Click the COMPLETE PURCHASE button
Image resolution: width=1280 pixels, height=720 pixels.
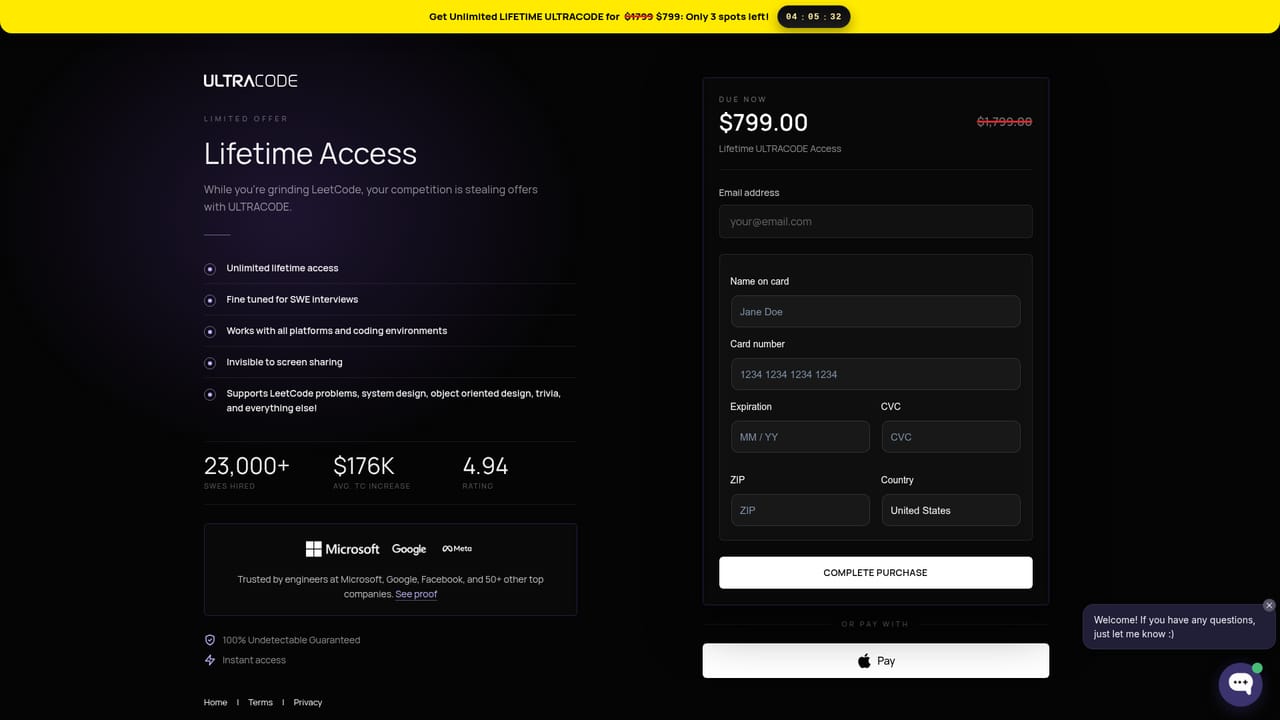point(875,573)
